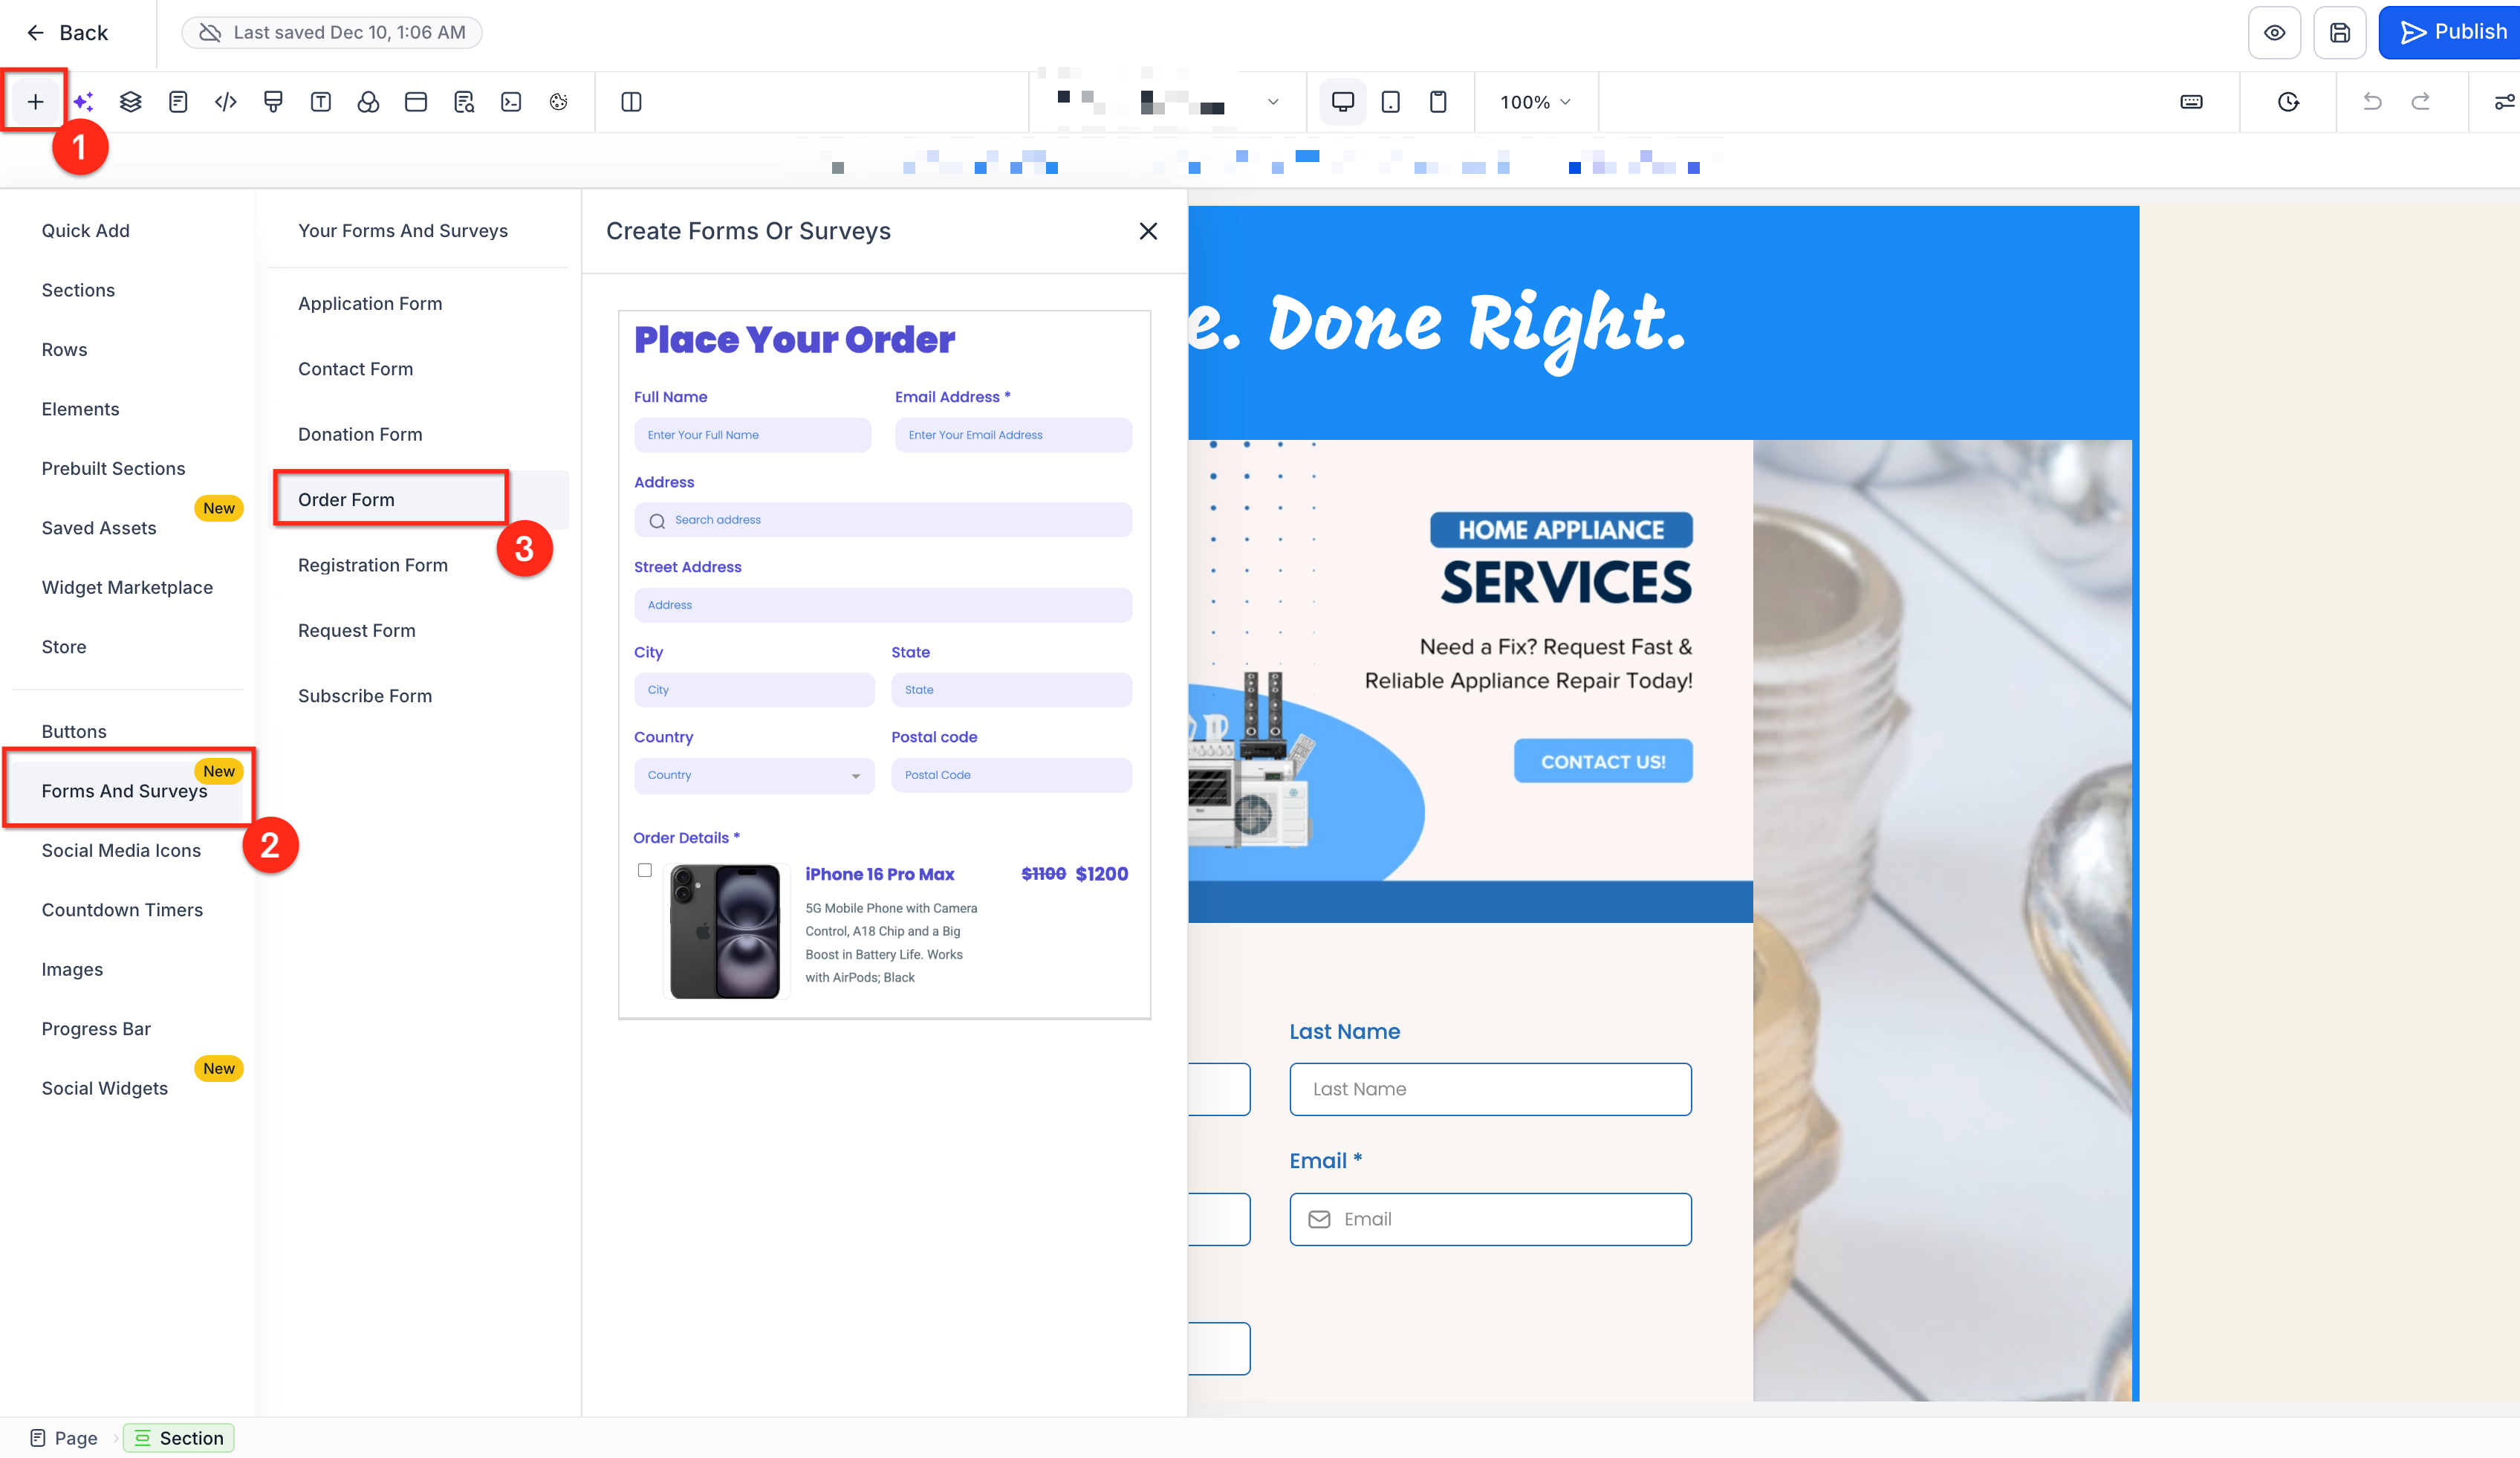
Task: Close the Create Forms Or Surveys panel
Action: (x=1148, y=231)
